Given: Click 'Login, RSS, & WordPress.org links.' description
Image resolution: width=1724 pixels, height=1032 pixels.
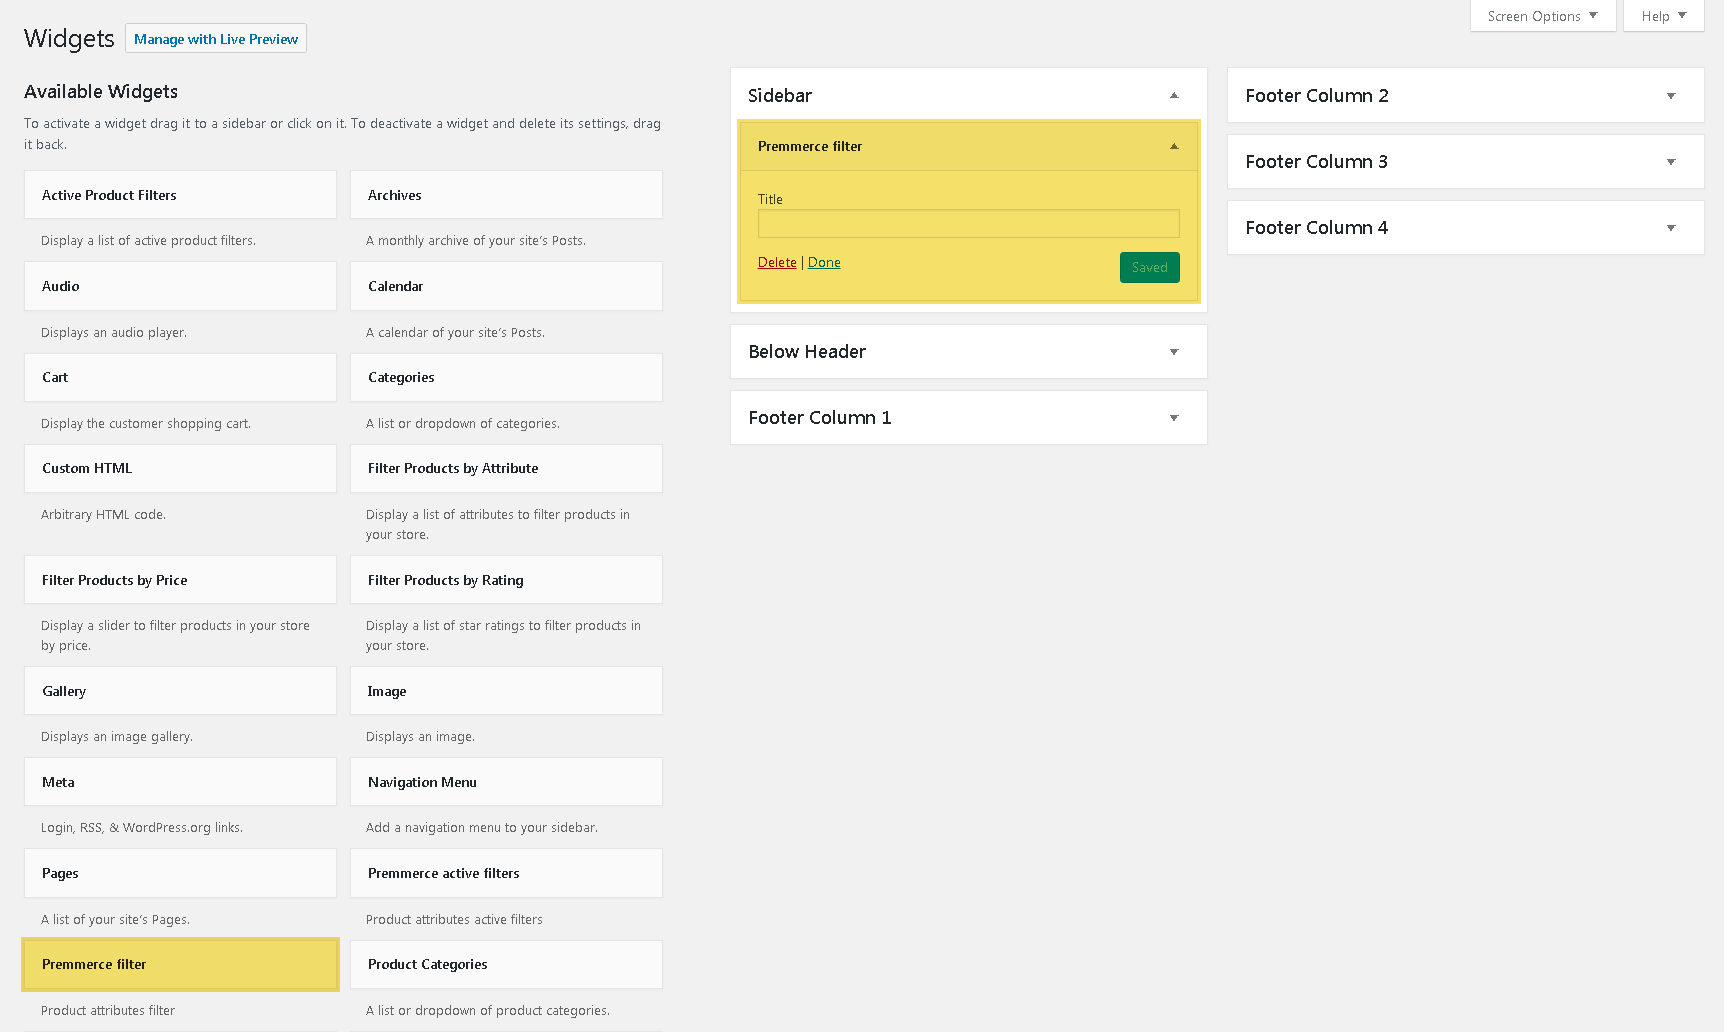Looking at the screenshot, I should pyautogui.click(x=142, y=828).
